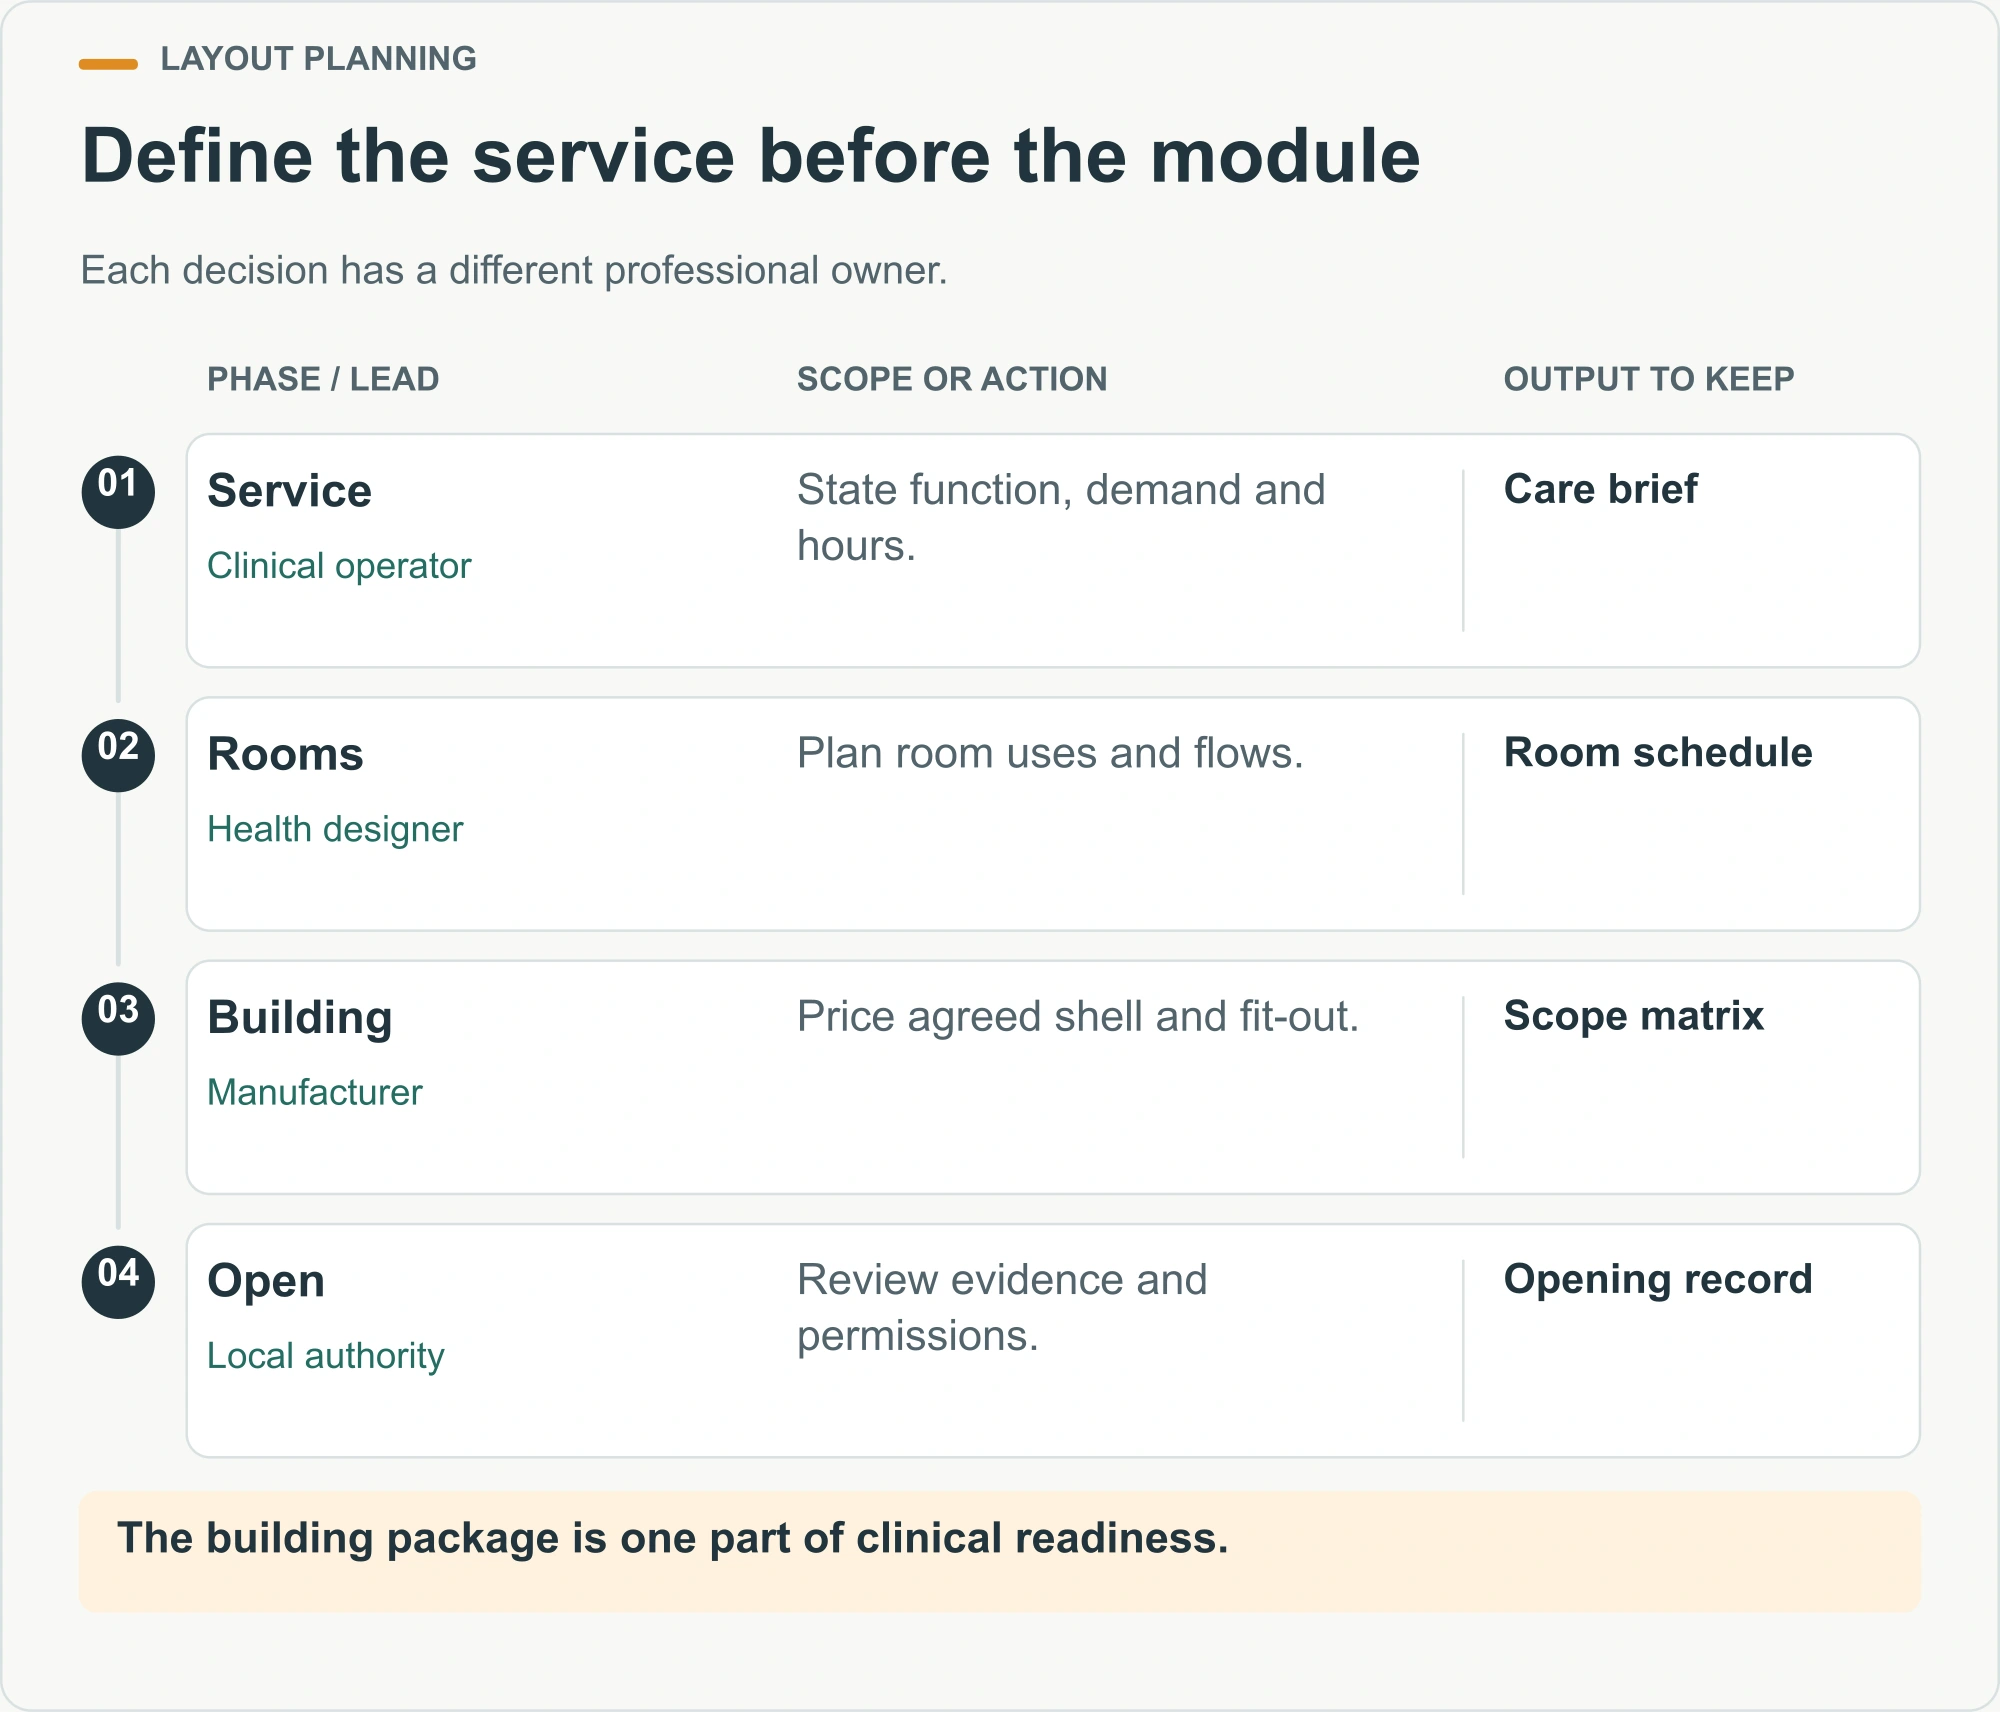Click the 'SCOPE OR ACTION' column header
This screenshot has width=2000, height=1712.
[x=952, y=379]
